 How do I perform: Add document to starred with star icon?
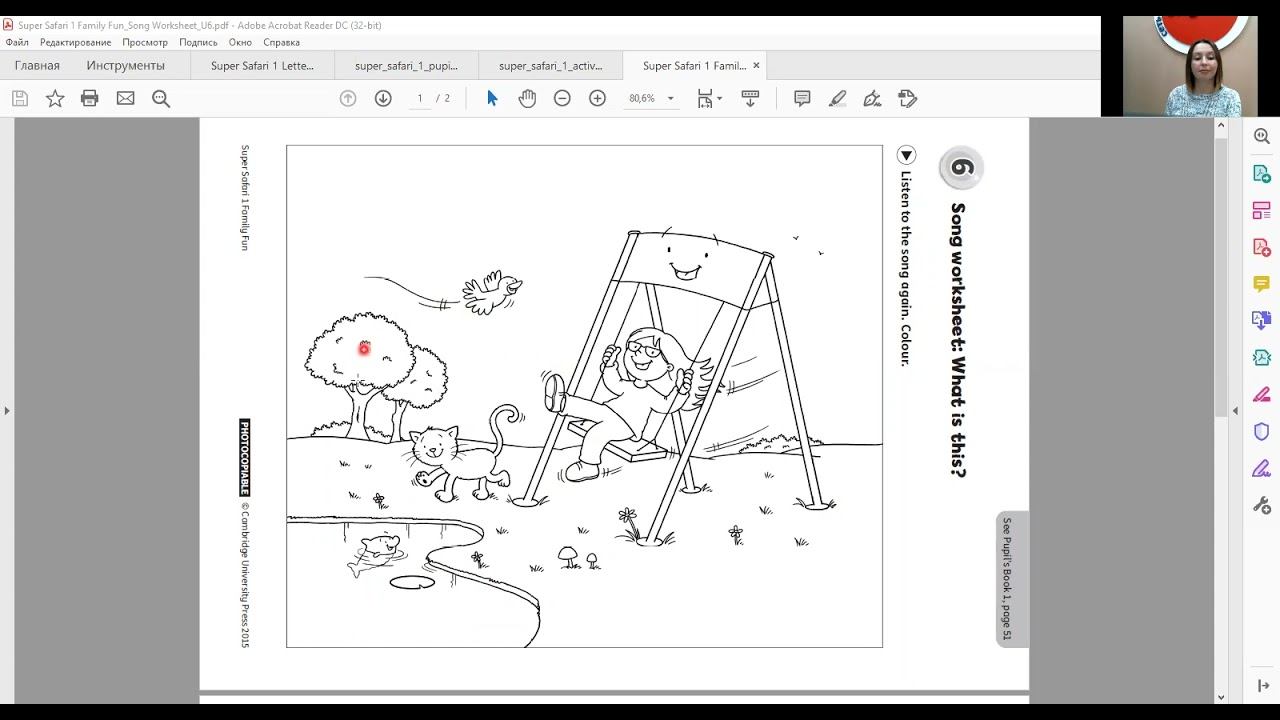(55, 98)
